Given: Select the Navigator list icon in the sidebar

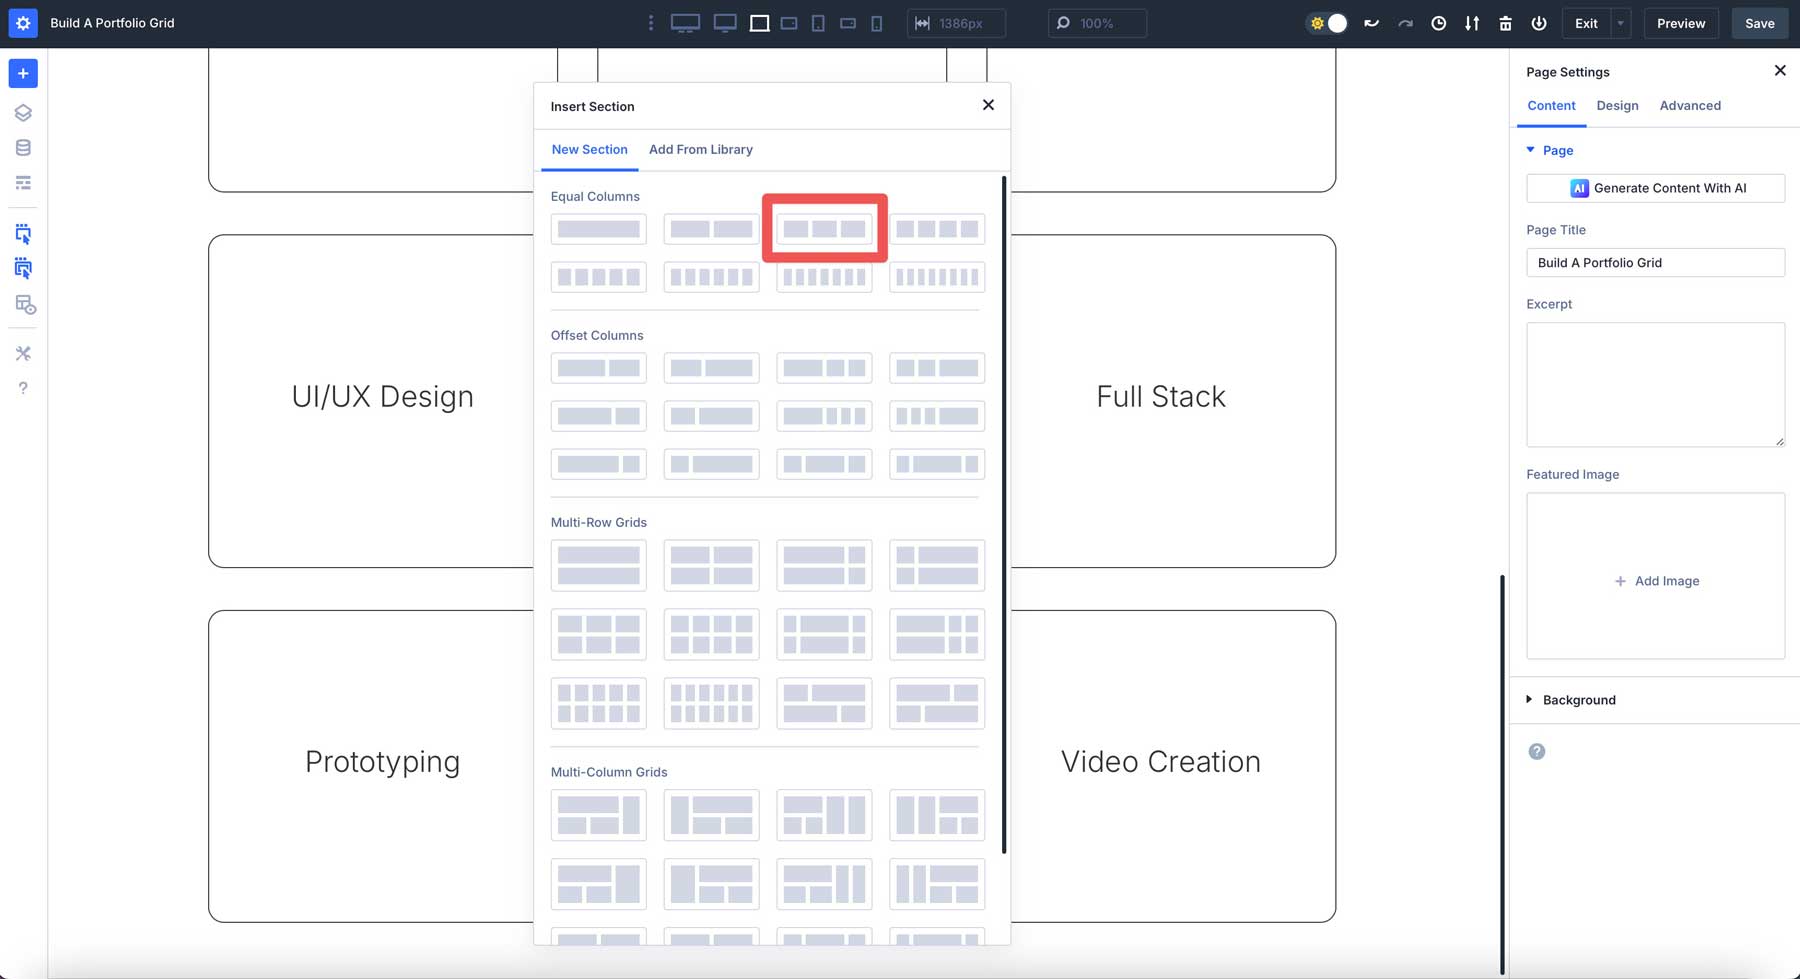Looking at the screenshot, I should 22,183.
